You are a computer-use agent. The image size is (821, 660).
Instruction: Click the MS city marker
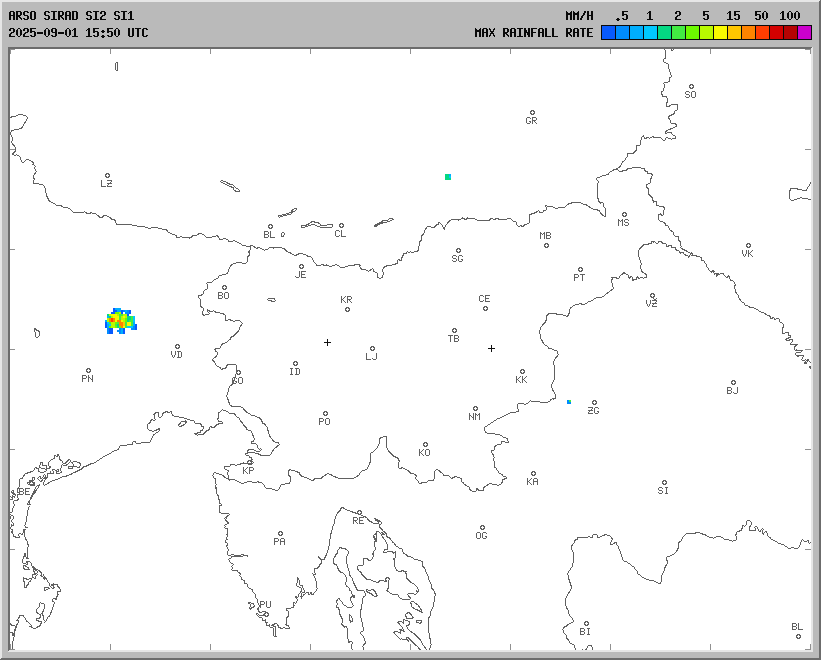coord(624,215)
